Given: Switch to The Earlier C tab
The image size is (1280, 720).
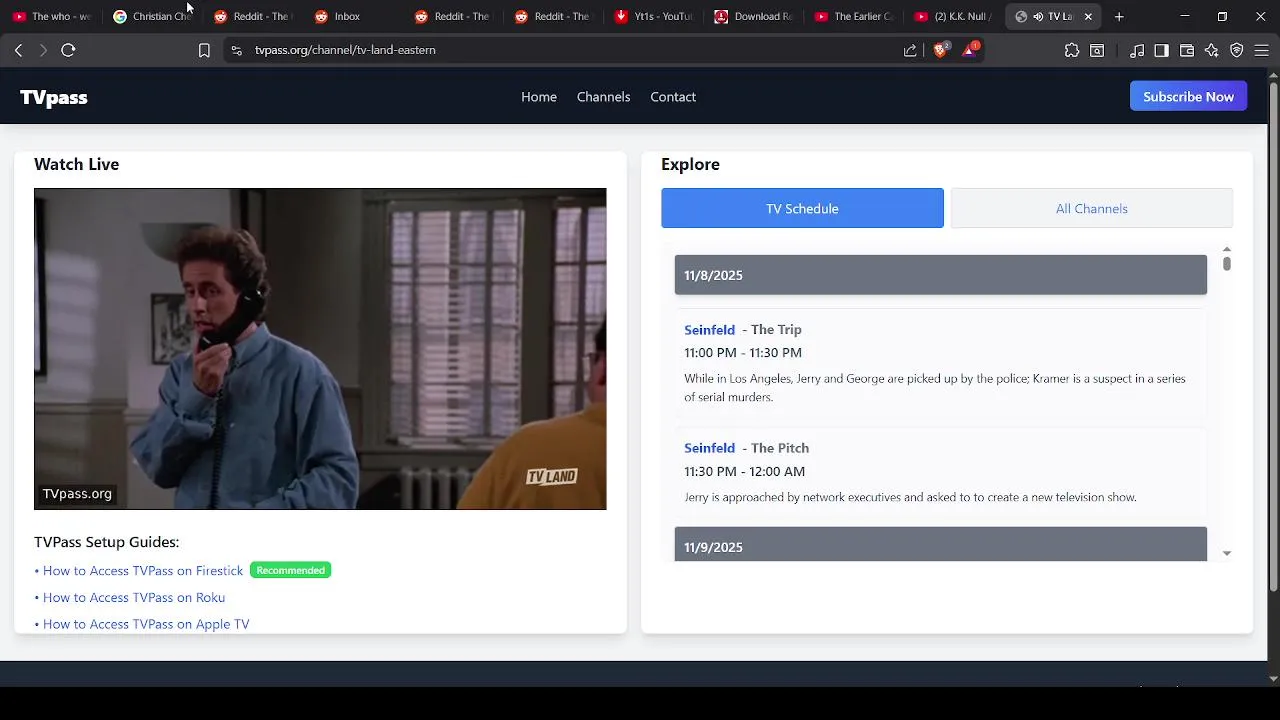Looking at the screenshot, I should (854, 16).
